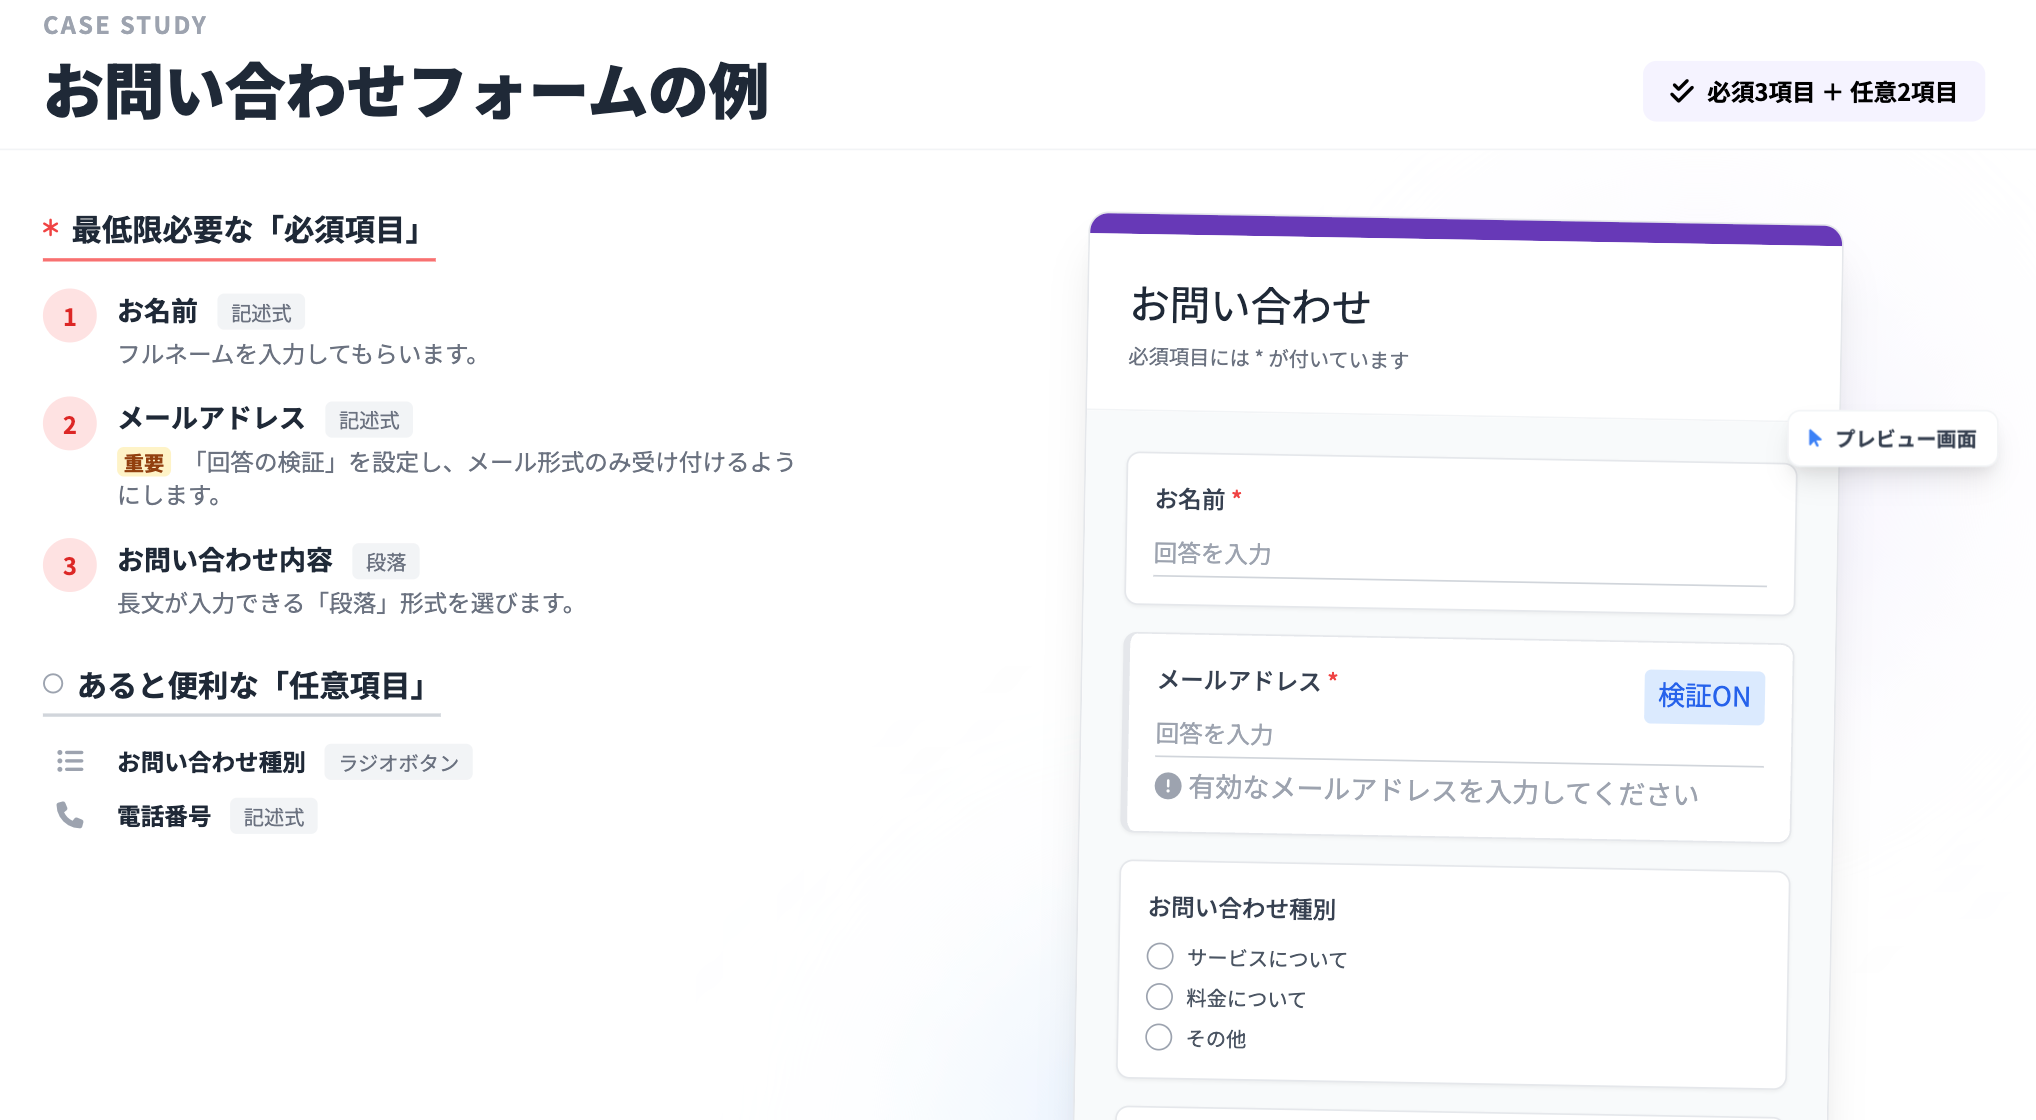
Task: Choose the その他 radio button
Action: pyautogui.click(x=1159, y=1037)
